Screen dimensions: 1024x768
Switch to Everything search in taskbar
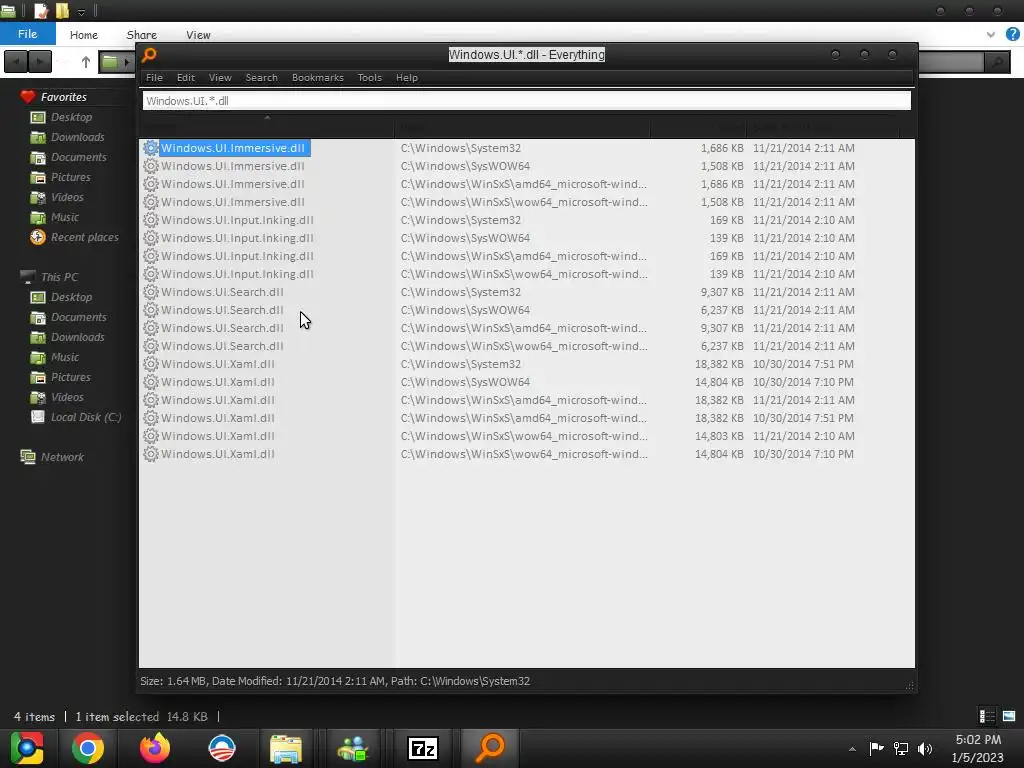pyautogui.click(x=490, y=748)
